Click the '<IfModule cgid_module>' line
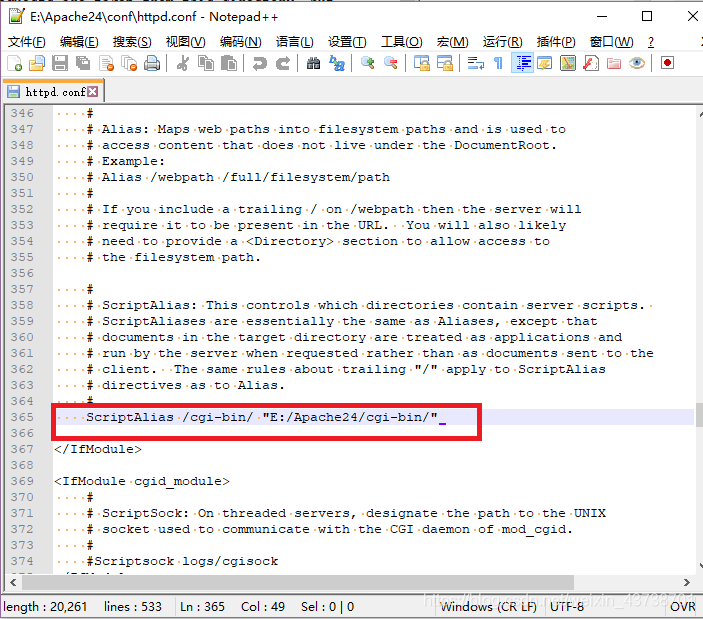The image size is (703, 619). [x=142, y=481]
